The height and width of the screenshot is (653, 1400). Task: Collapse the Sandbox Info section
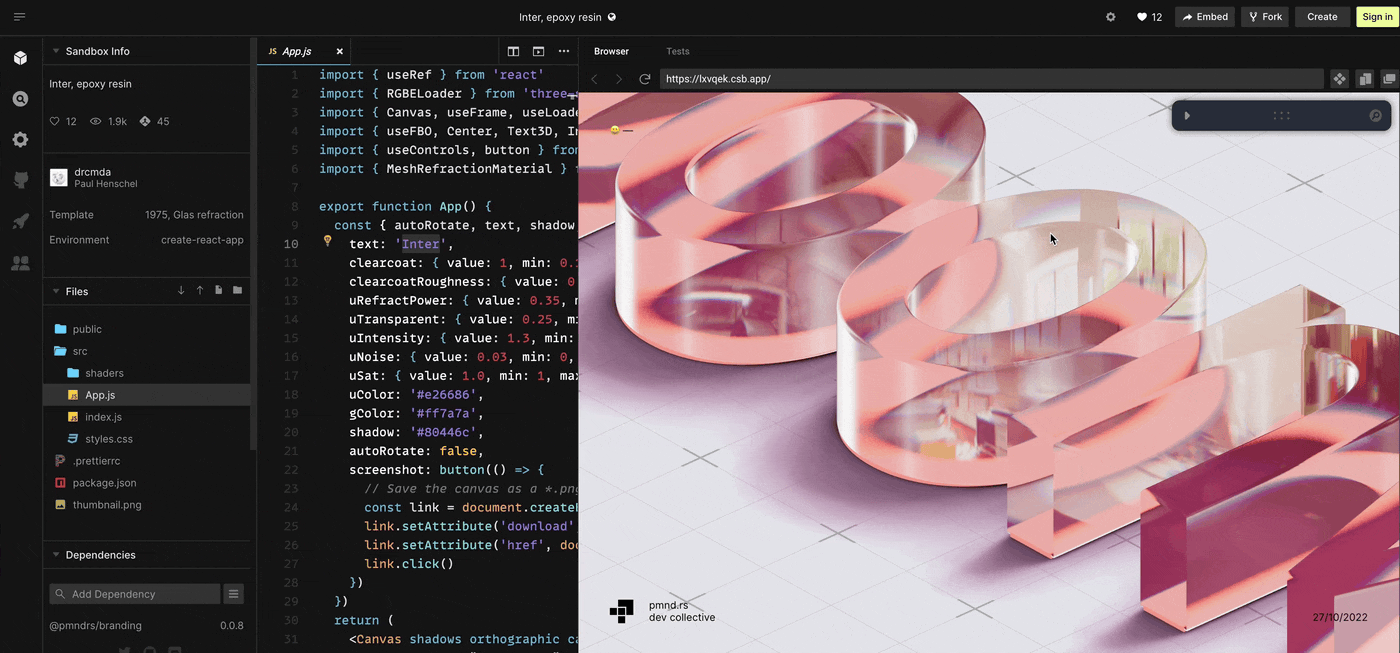coord(56,51)
